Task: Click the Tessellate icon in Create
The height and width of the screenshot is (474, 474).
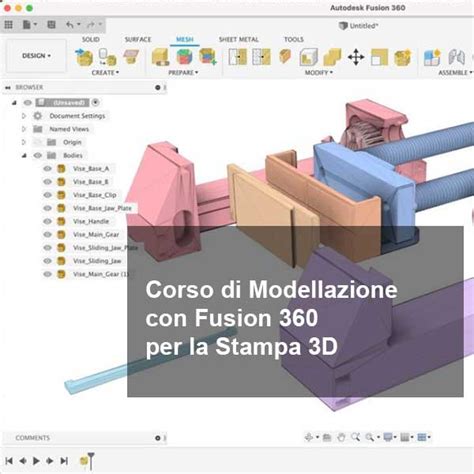Action: (x=107, y=57)
